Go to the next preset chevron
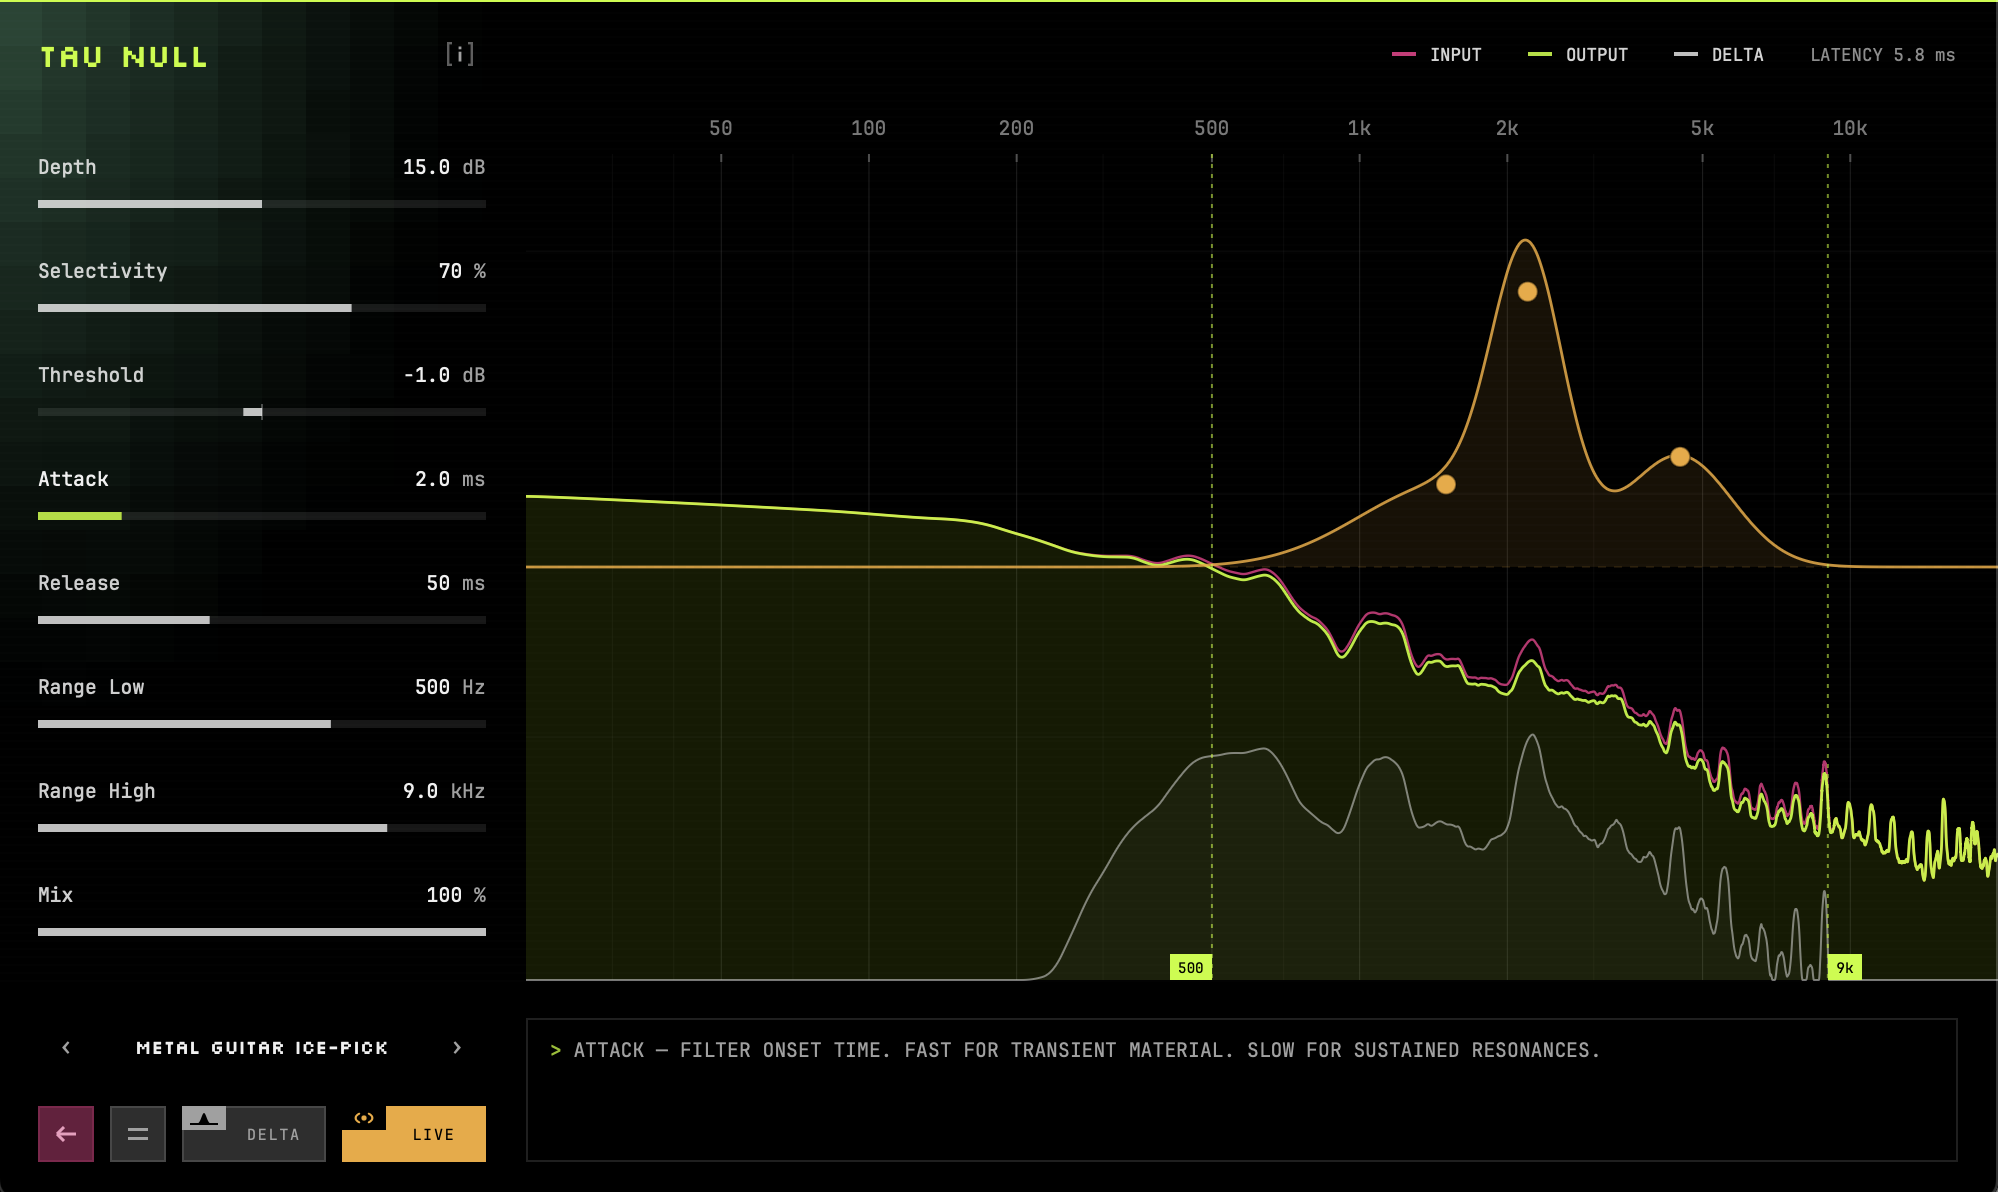This screenshot has height=1192, width=1998. coord(457,1048)
